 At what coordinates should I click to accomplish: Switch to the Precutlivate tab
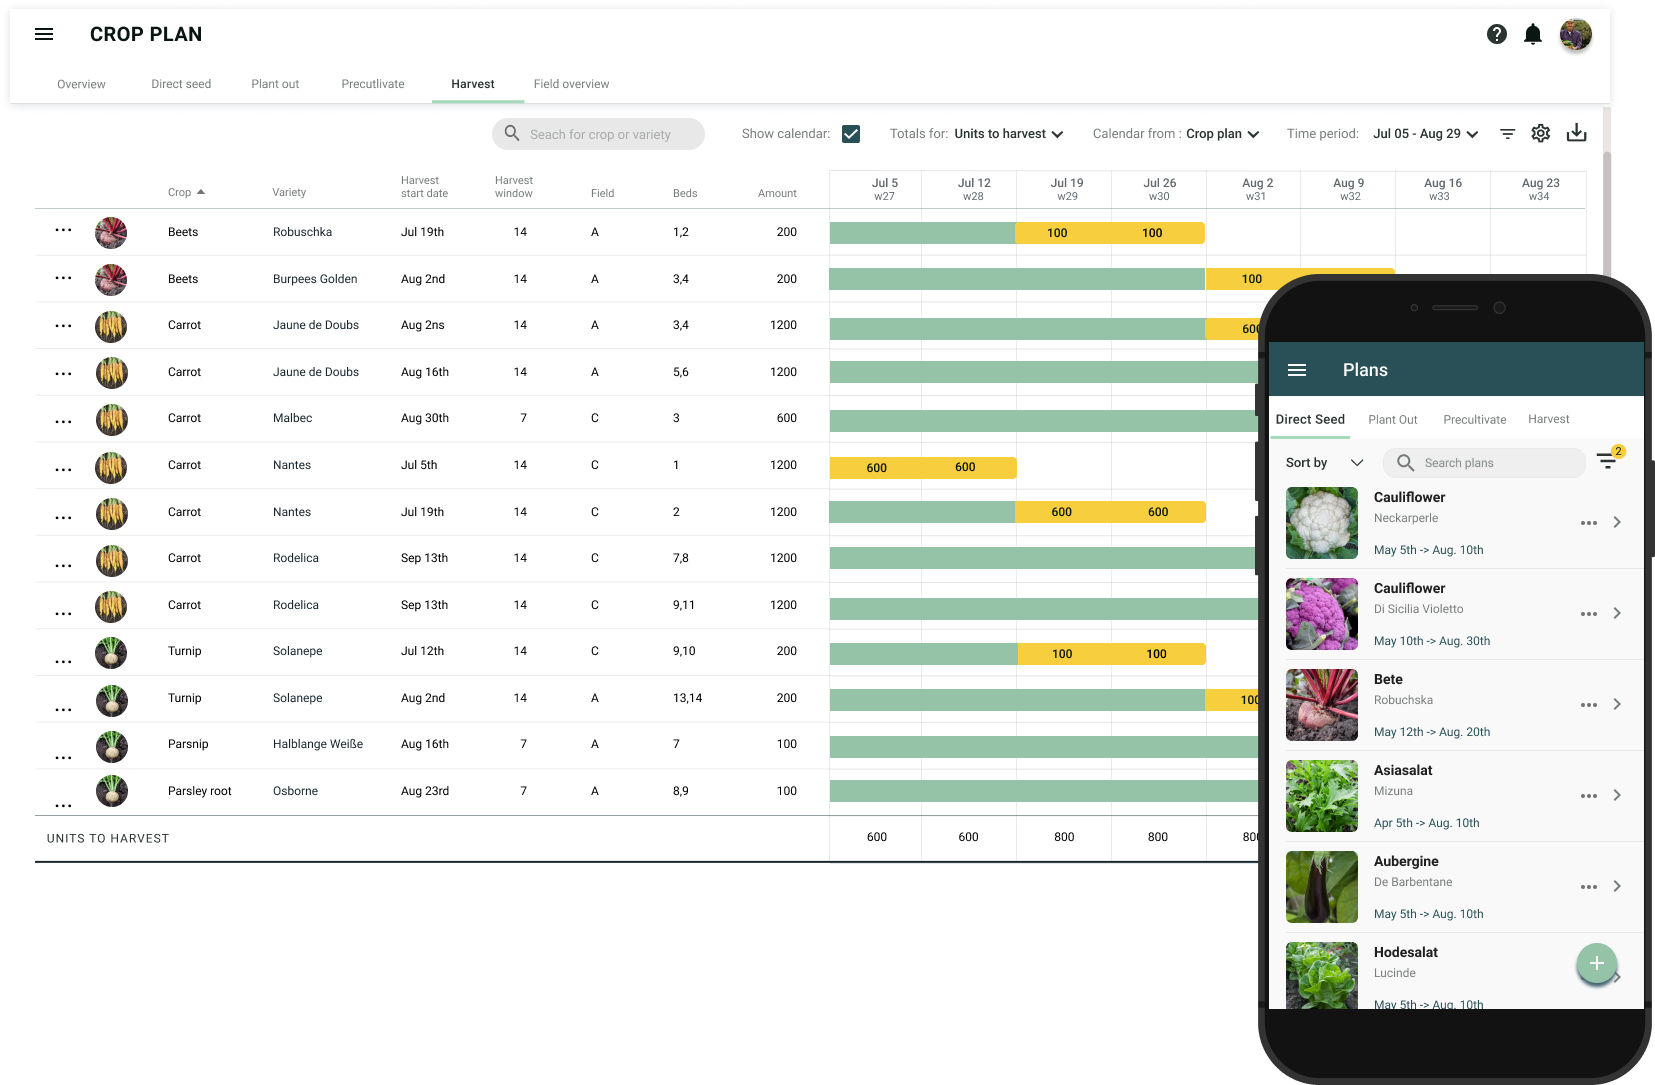(x=373, y=84)
